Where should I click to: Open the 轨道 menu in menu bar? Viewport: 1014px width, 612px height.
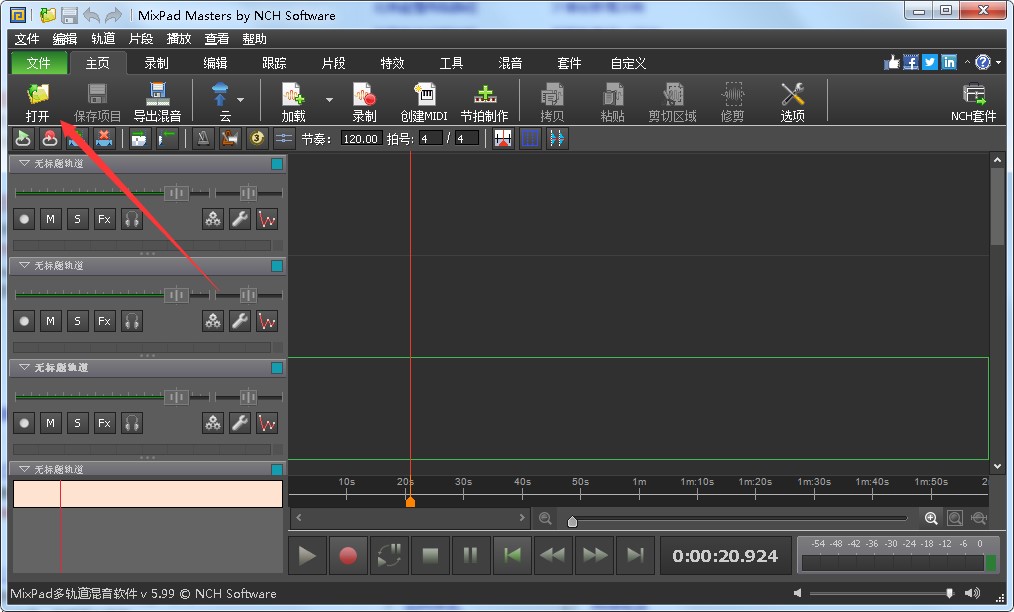pos(103,39)
